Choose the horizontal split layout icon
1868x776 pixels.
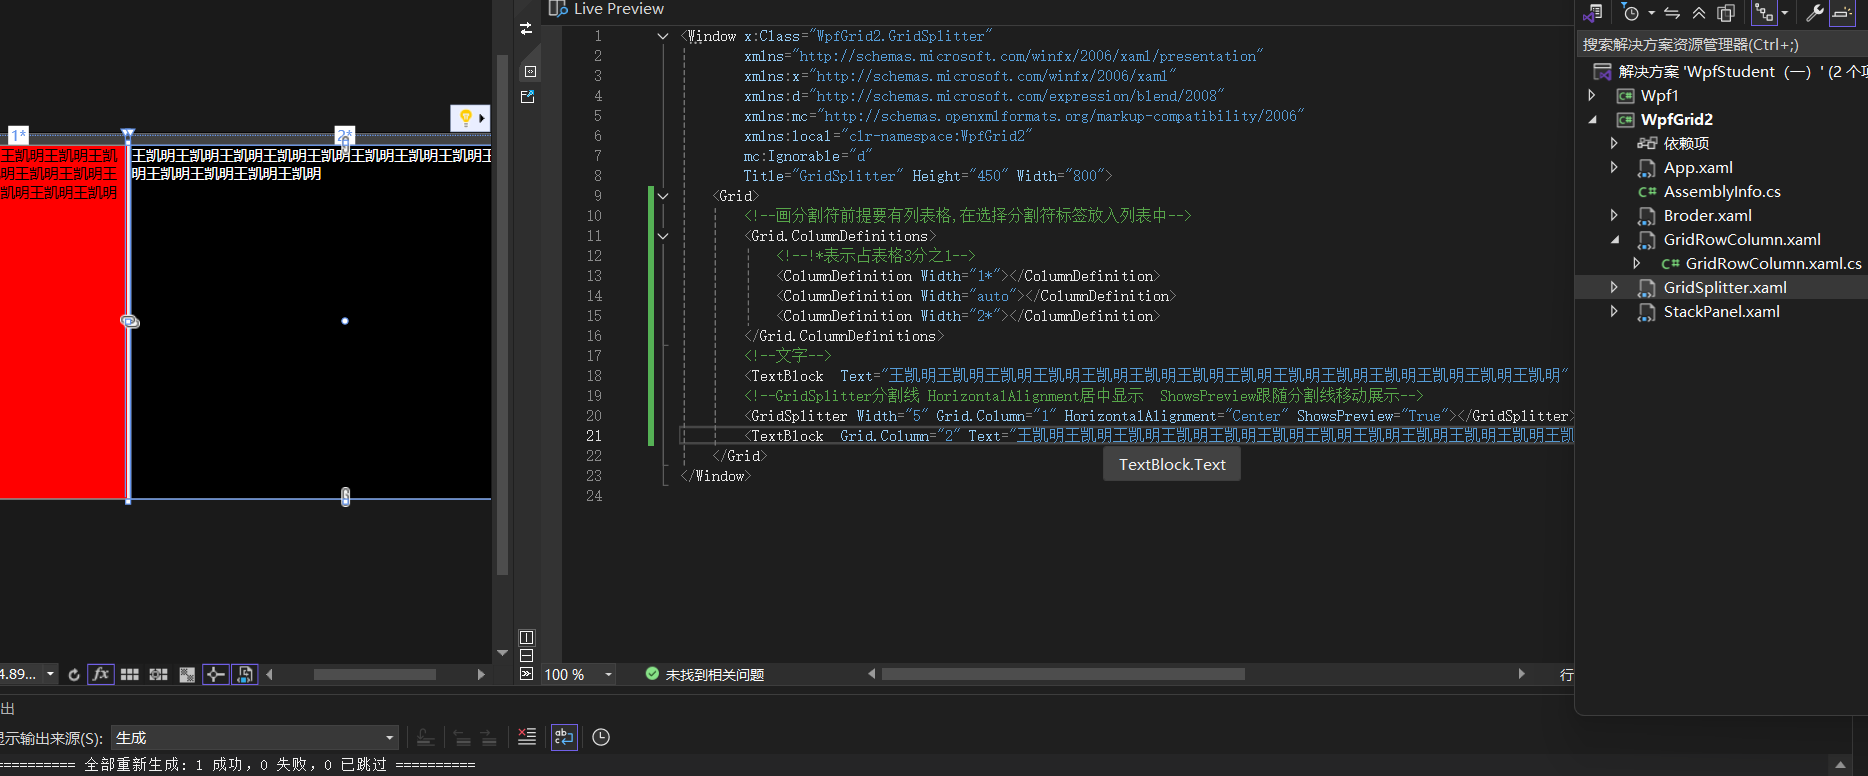[x=527, y=656]
